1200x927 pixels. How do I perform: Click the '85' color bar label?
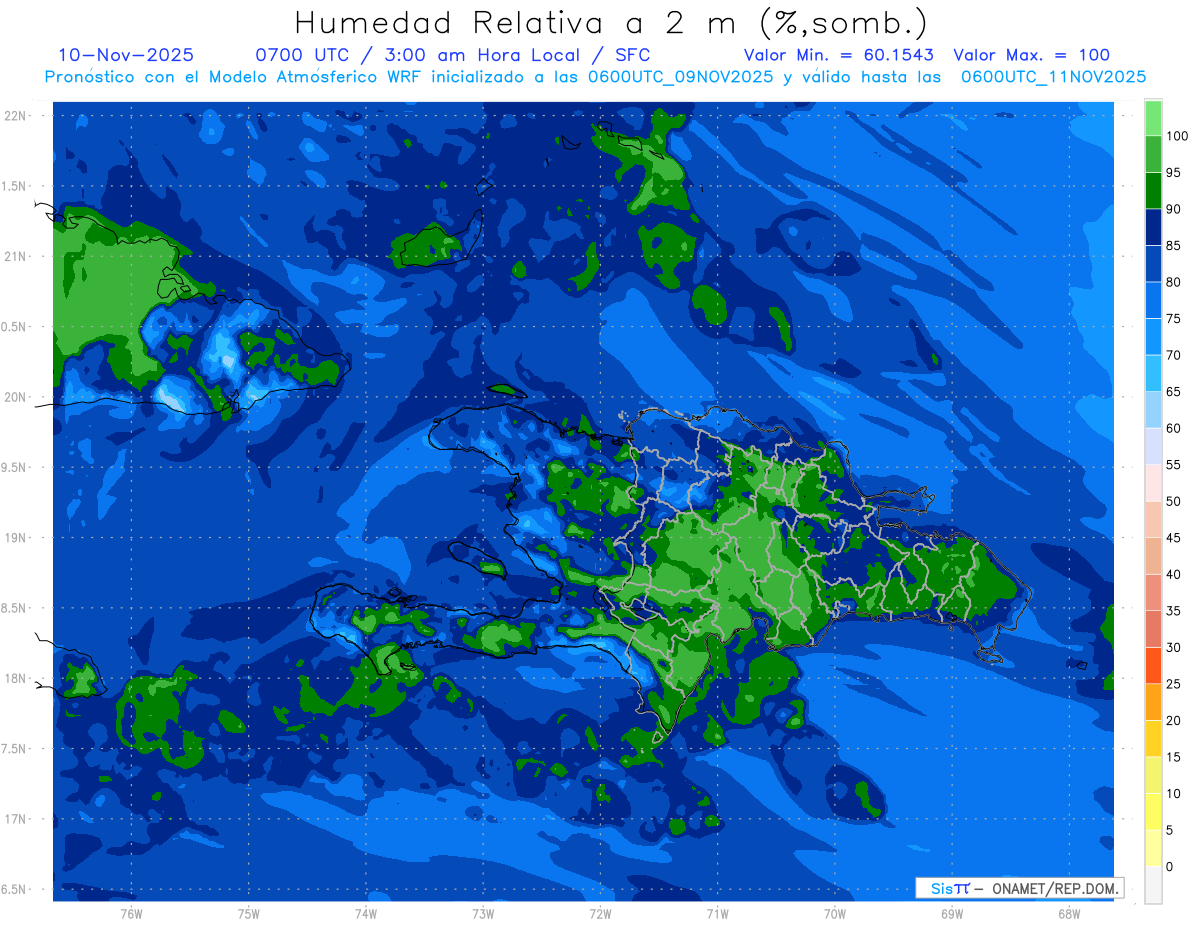click(1173, 246)
